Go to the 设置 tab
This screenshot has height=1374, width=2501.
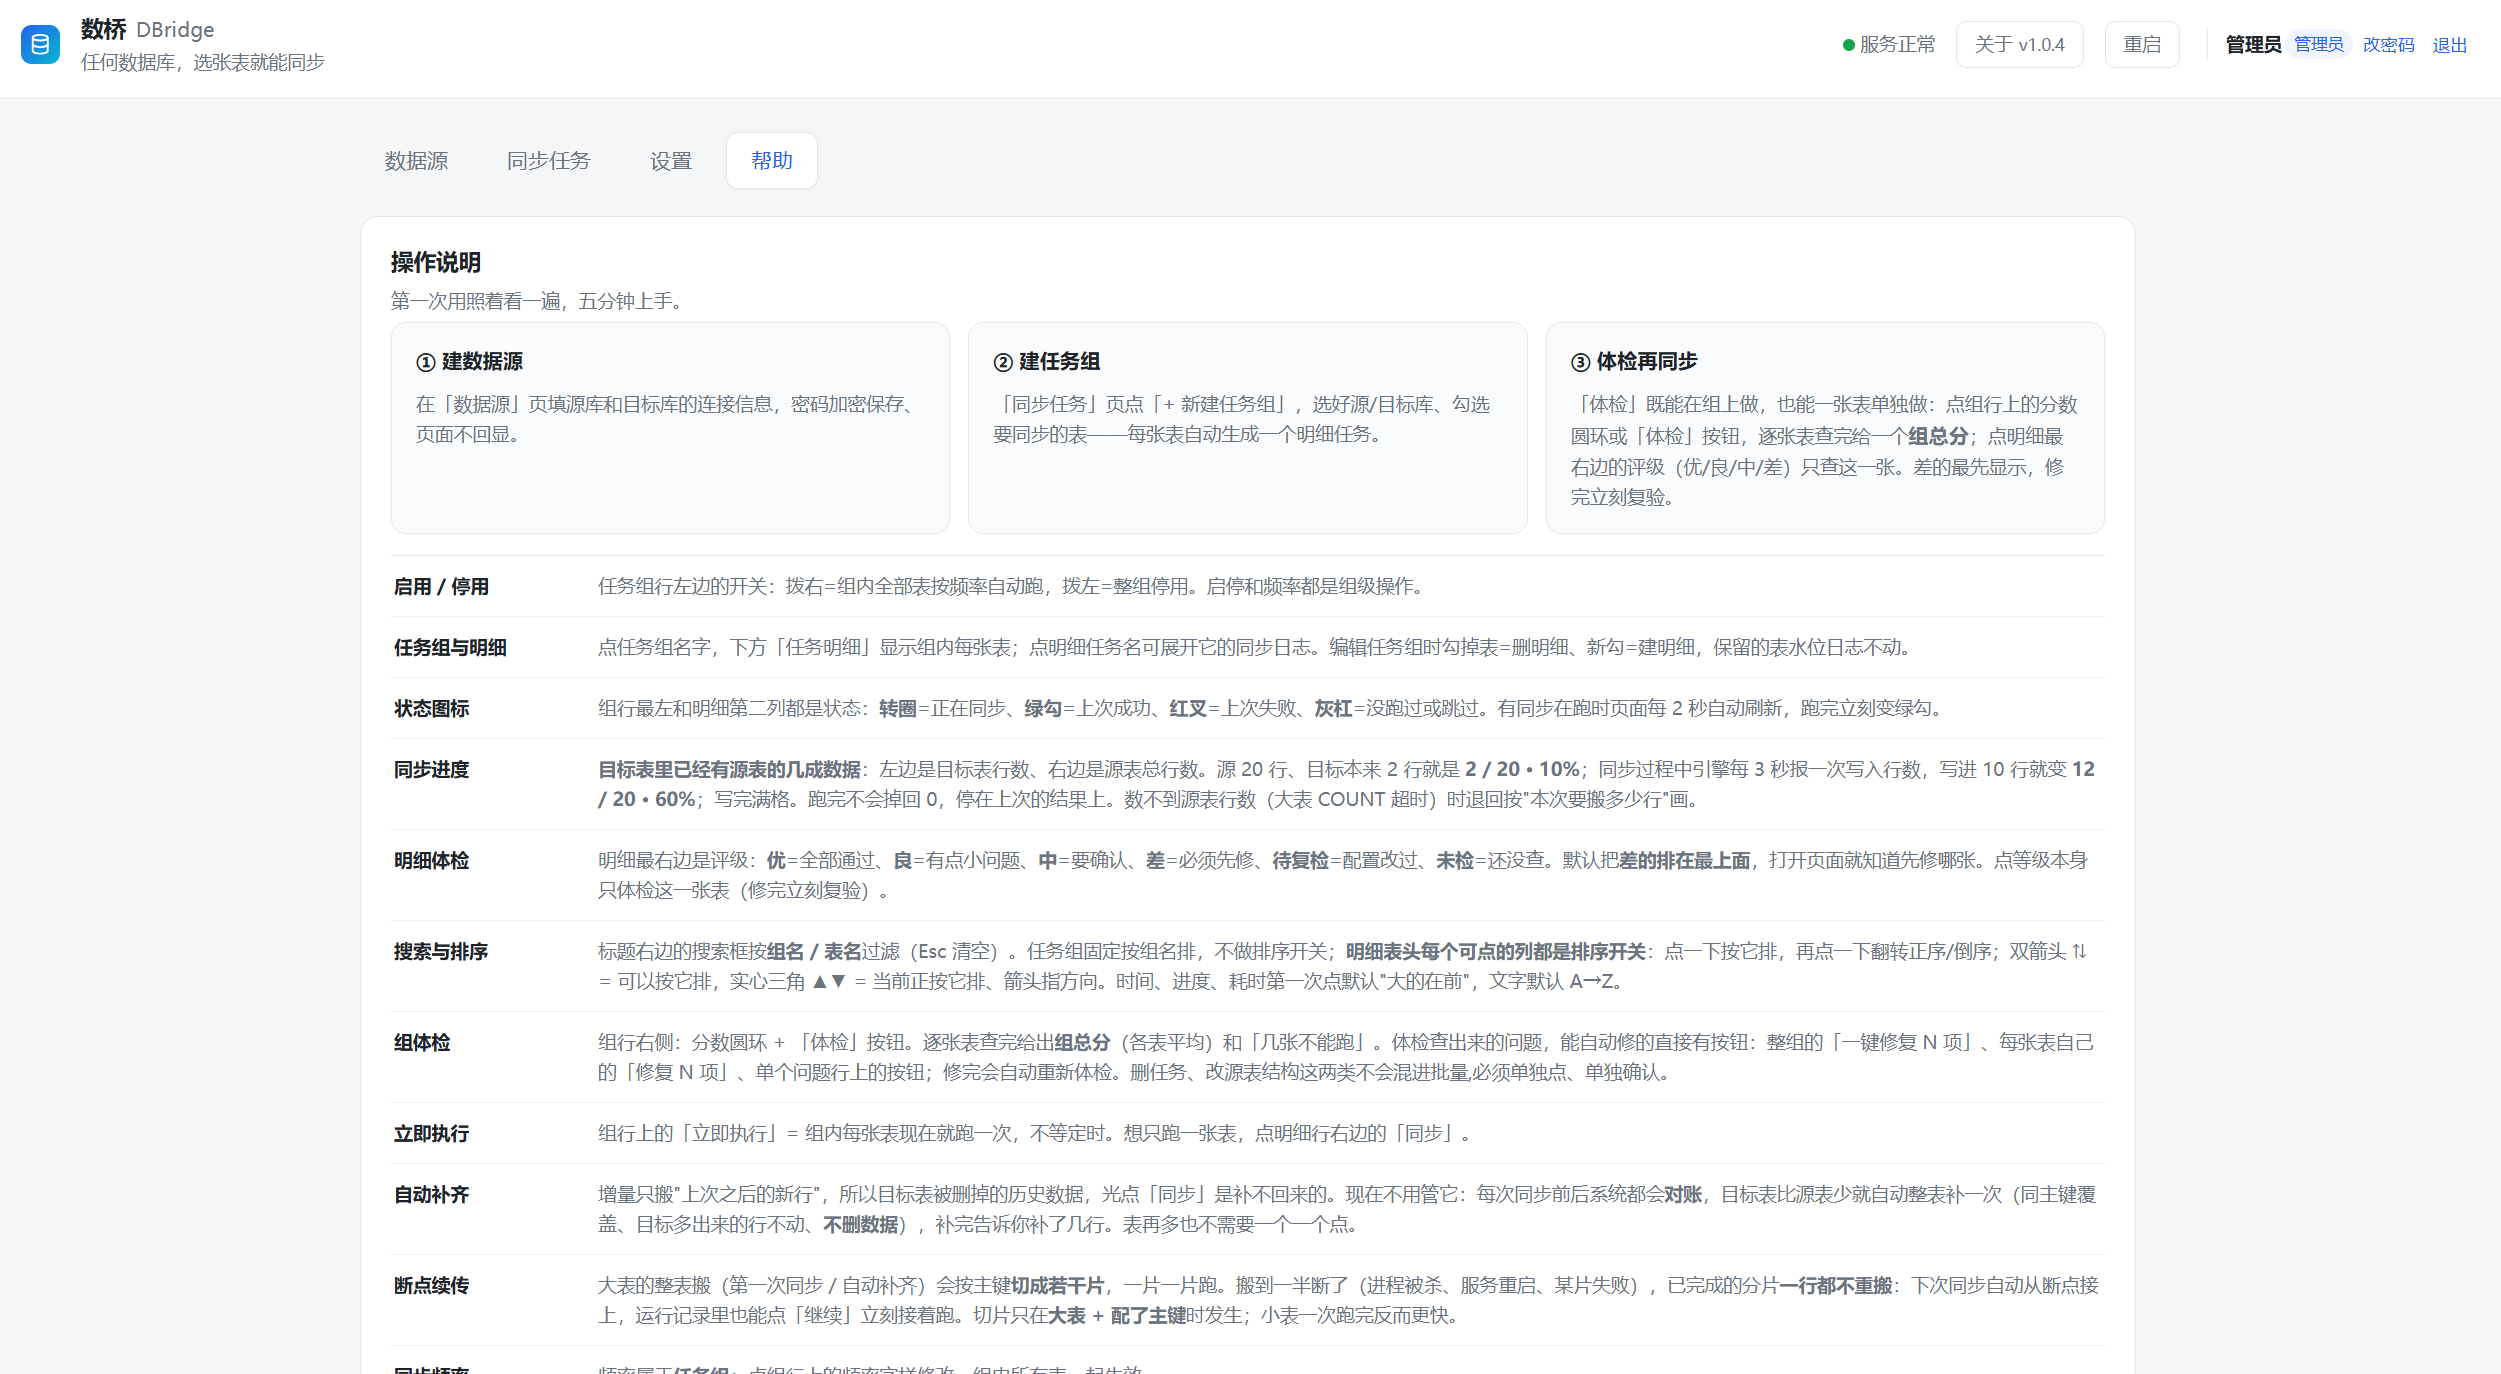coord(671,160)
